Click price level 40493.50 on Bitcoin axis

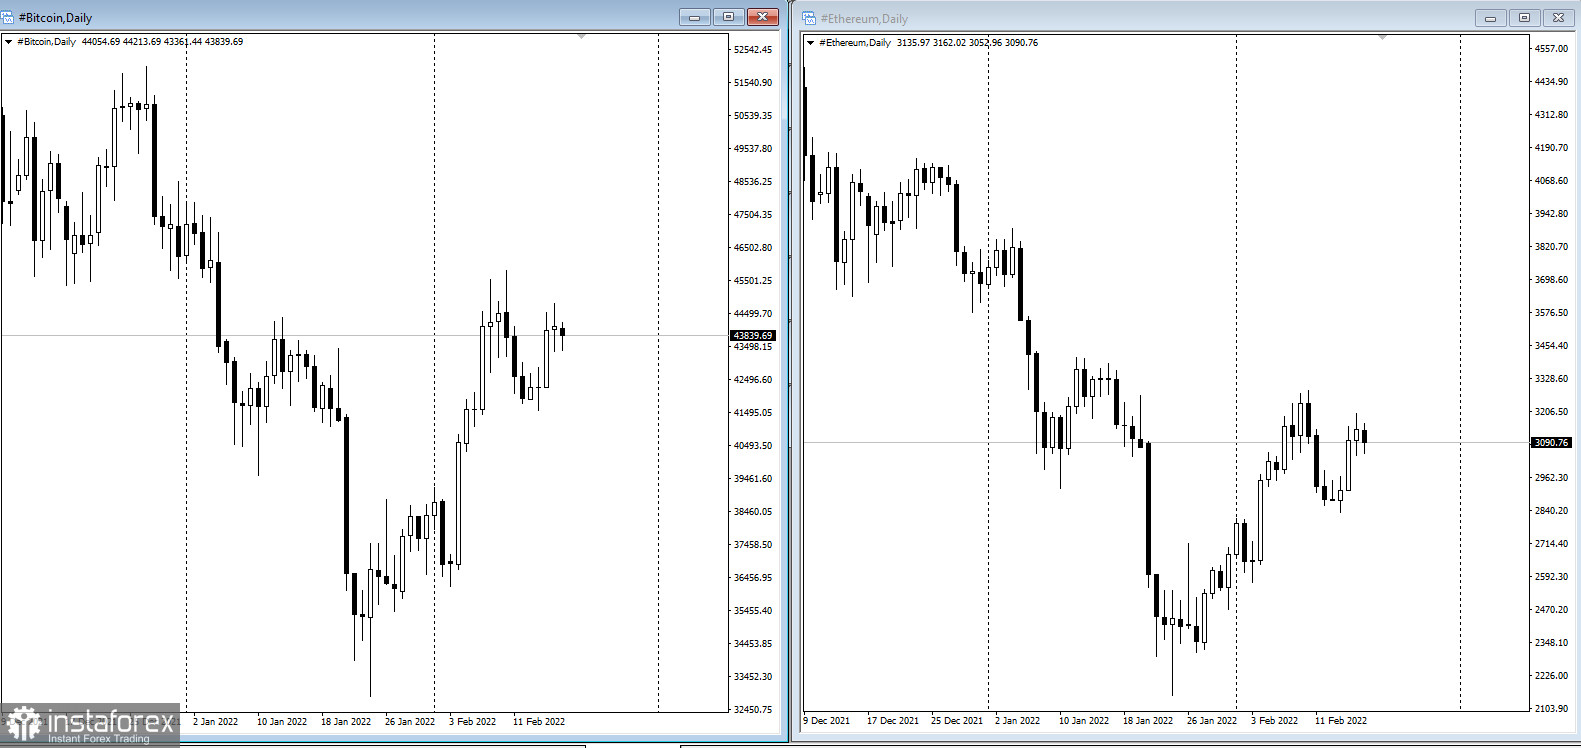(753, 446)
